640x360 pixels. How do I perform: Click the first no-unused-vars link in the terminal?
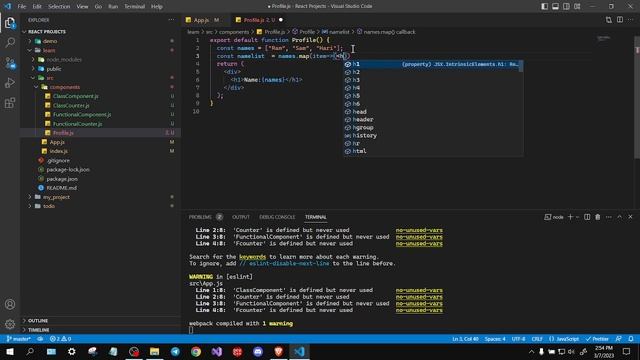coord(419,230)
